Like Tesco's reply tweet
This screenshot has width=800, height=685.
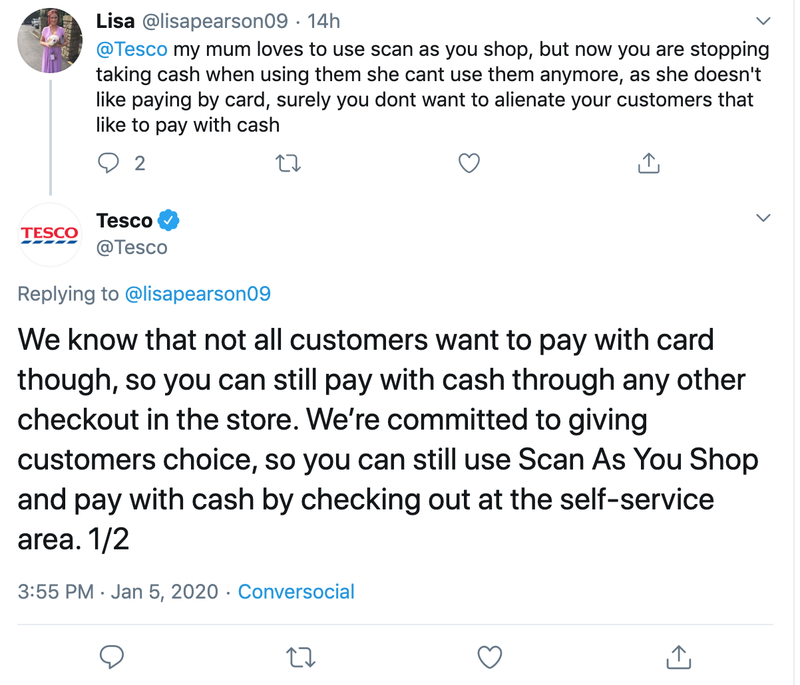click(489, 656)
